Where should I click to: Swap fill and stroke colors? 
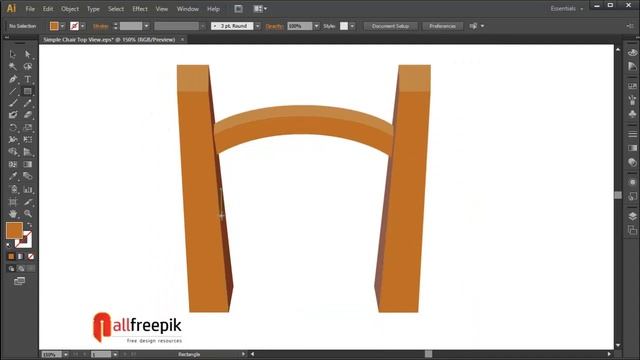pos(29,225)
